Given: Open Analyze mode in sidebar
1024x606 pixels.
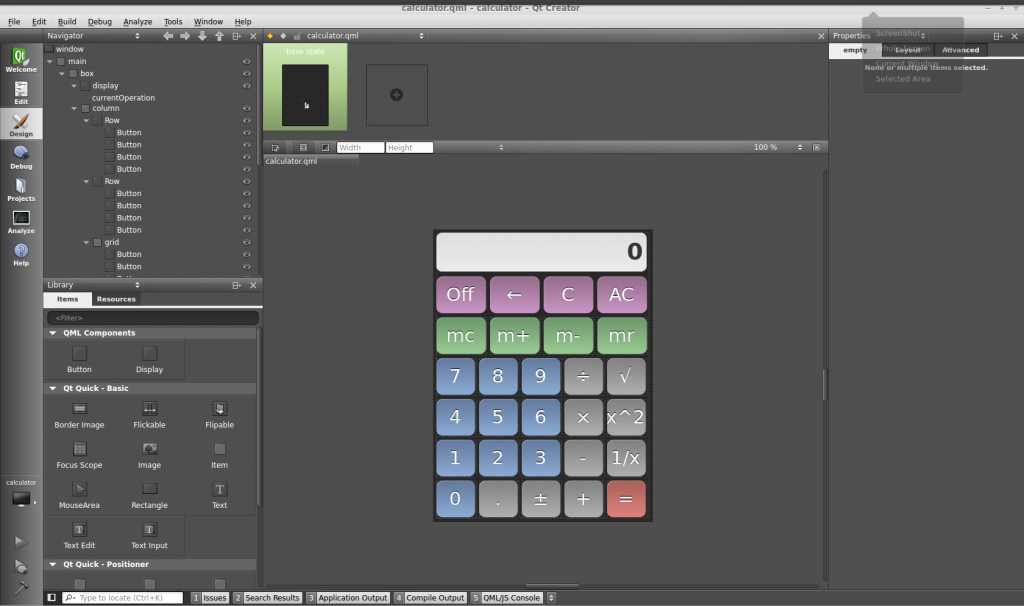Looking at the screenshot, I should (21, 222).
